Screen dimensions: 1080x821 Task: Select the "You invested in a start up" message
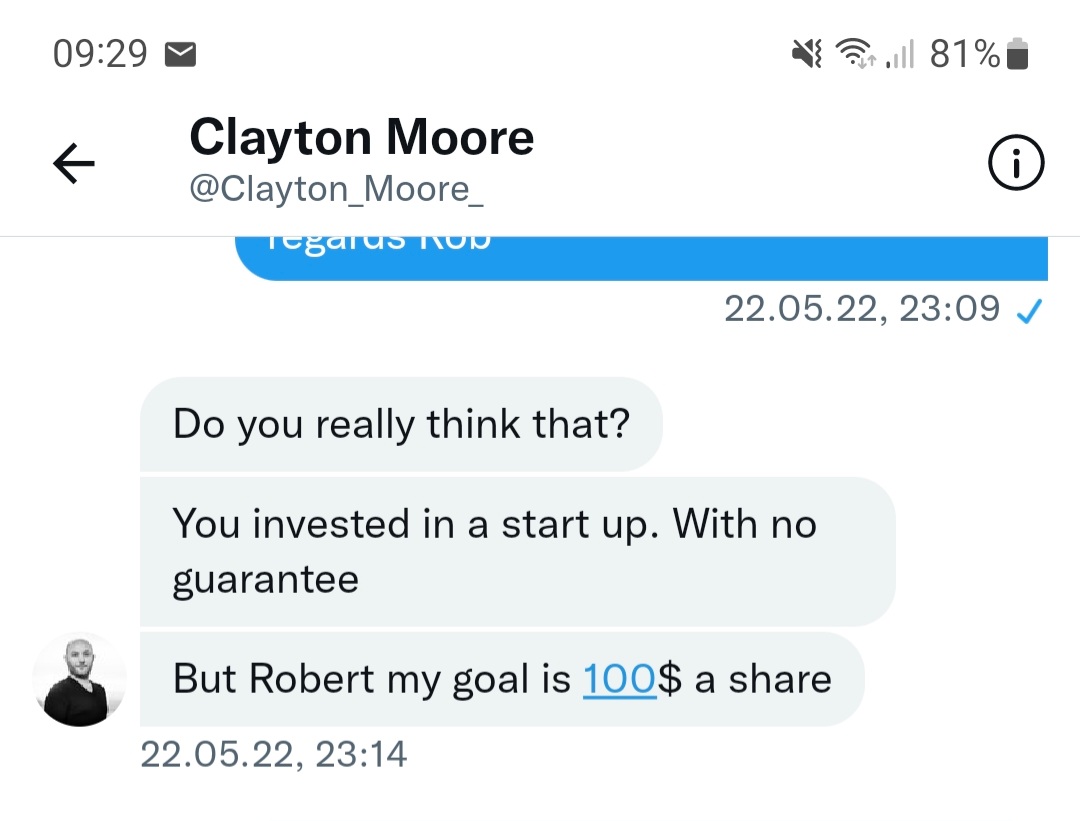pos(516,551)
